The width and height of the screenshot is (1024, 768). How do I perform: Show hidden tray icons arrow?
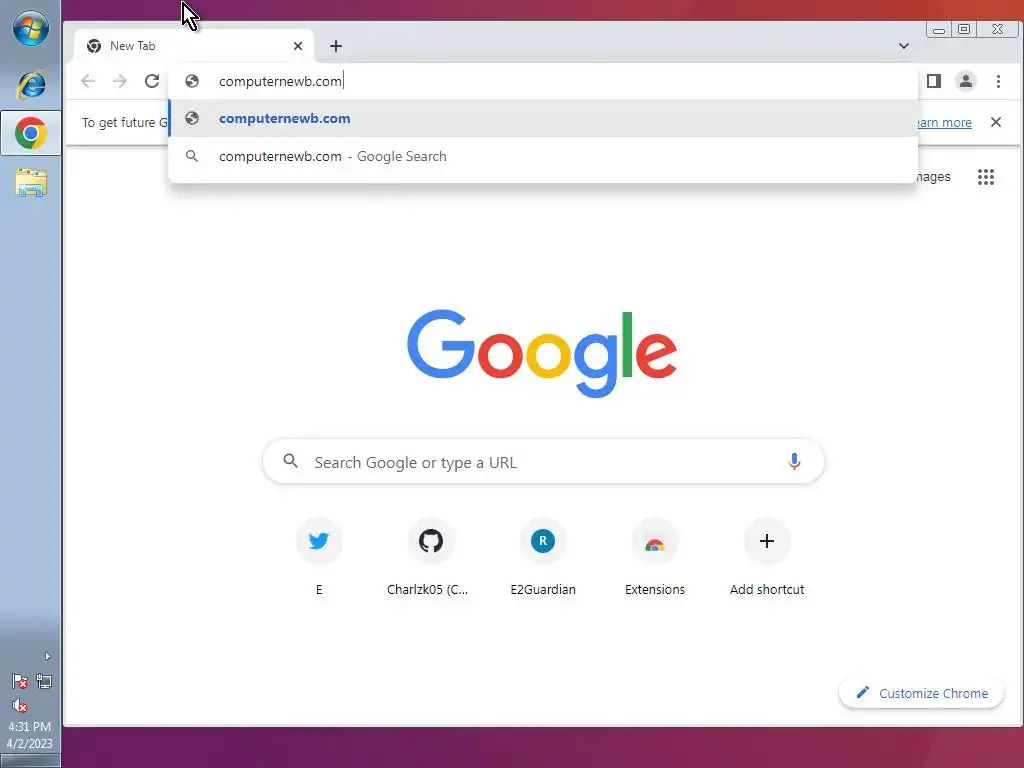point(47,656)
